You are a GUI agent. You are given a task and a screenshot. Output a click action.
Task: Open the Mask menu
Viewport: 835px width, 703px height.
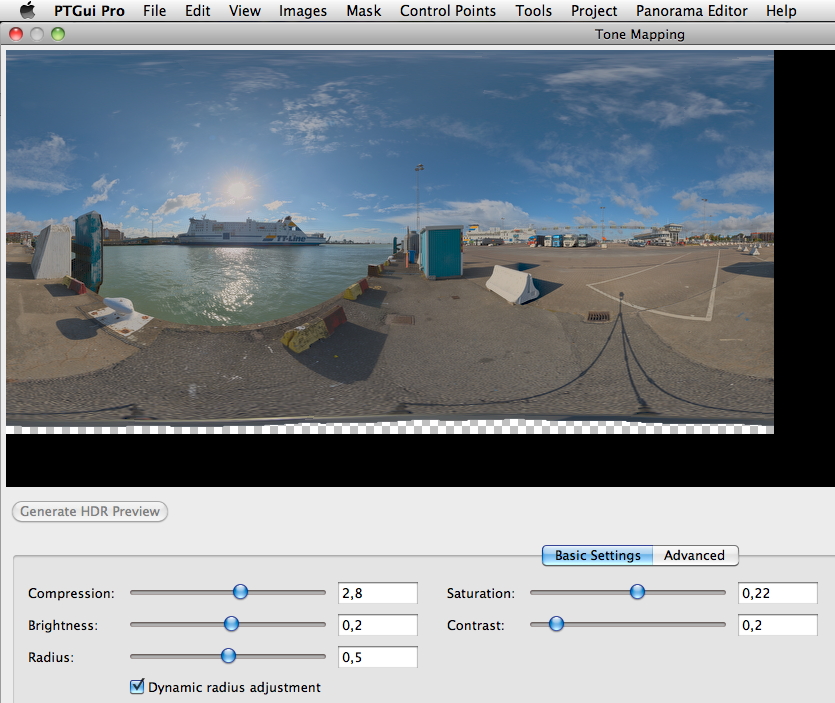coord(363,11)
